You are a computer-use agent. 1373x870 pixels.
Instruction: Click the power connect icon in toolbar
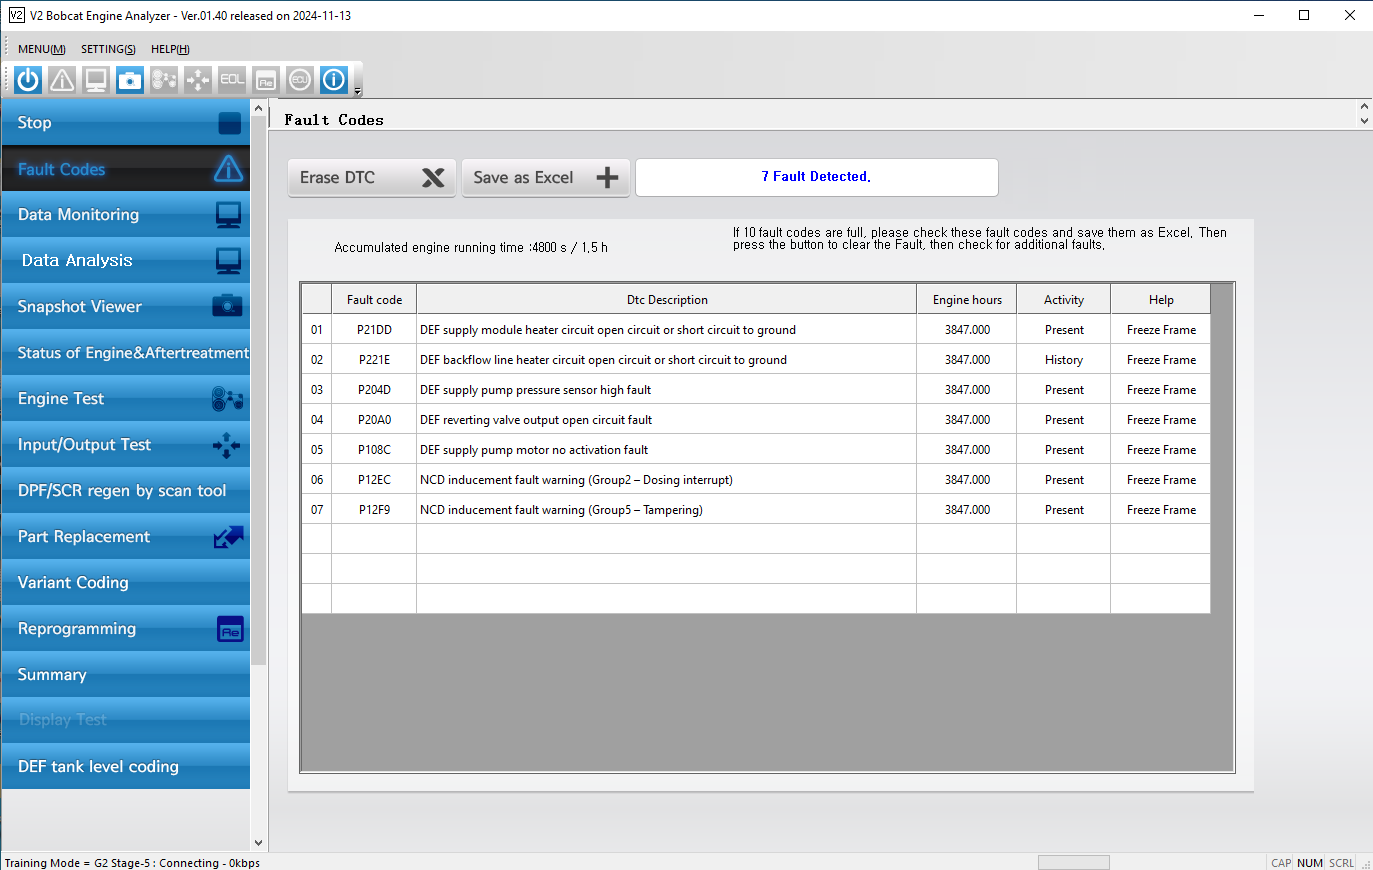click(x=28, y=80)
